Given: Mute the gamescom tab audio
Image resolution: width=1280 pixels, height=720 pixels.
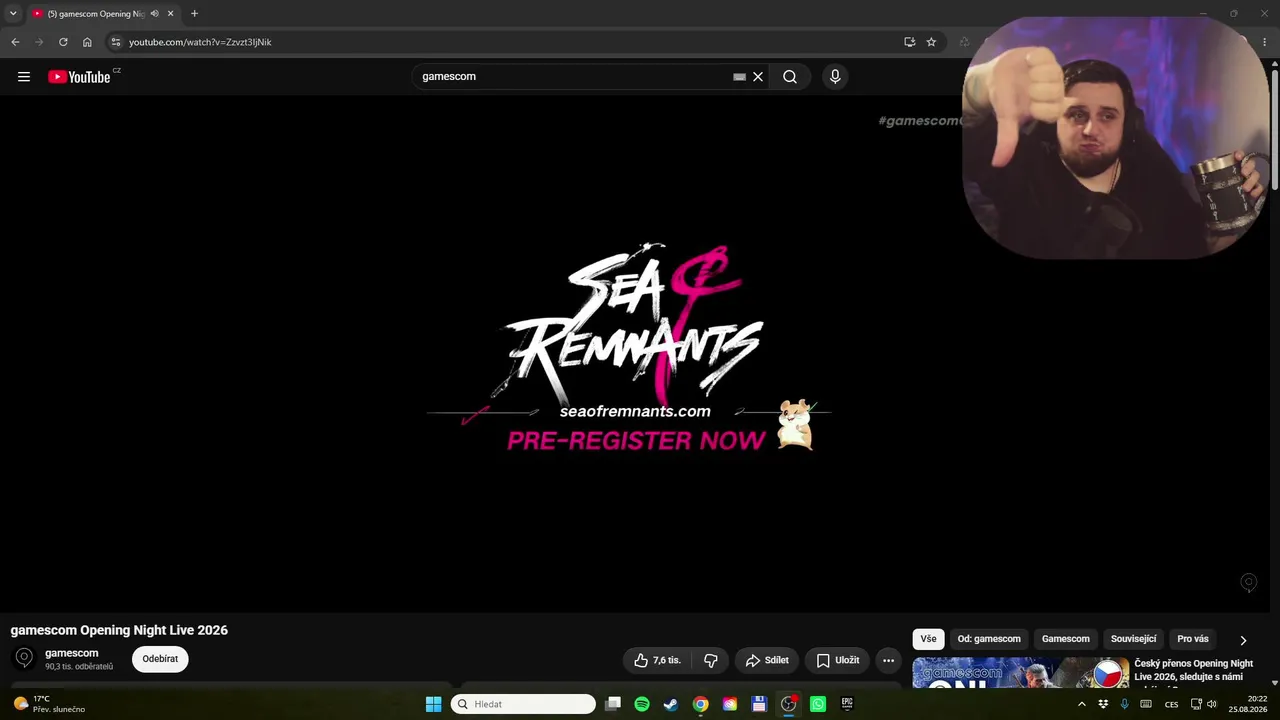Looking at the screenshot, I should (x=155, y=14).
